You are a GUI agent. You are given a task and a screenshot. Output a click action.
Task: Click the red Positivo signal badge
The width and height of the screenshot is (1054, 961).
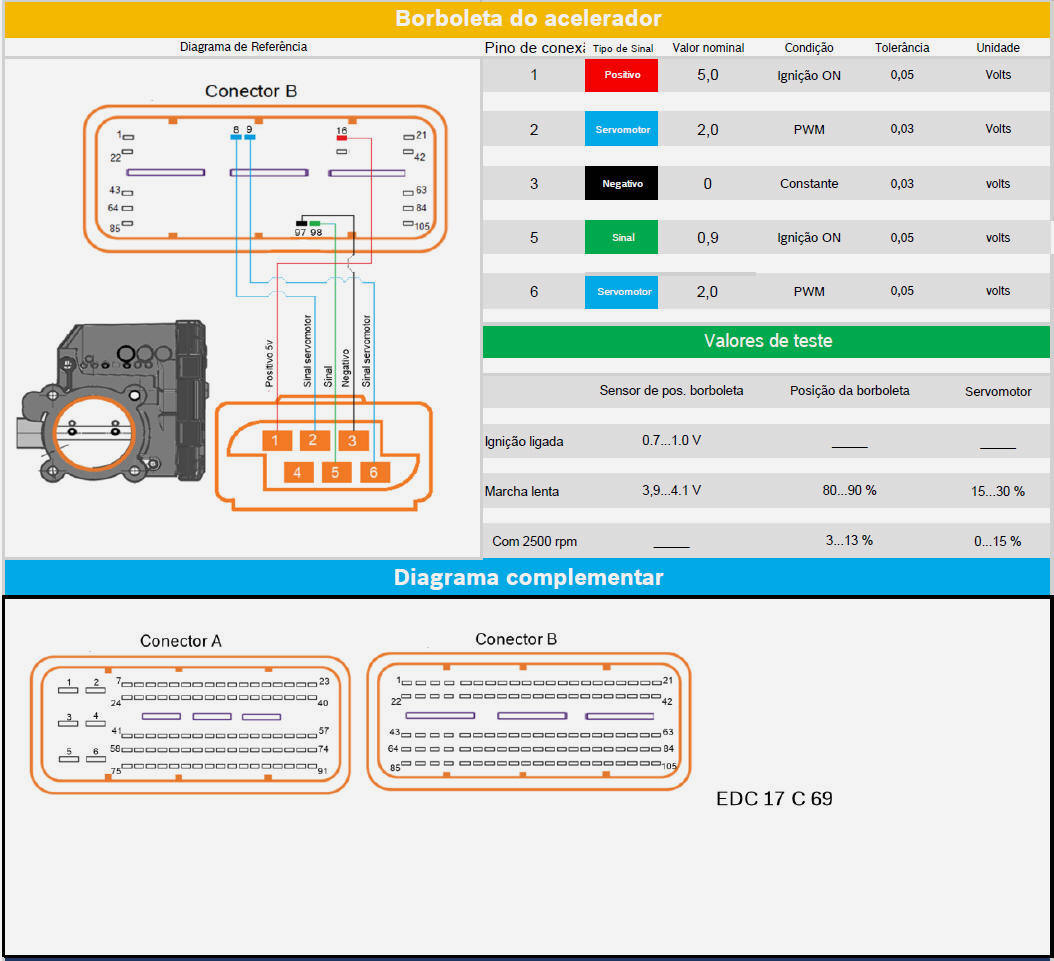point(621,75)
